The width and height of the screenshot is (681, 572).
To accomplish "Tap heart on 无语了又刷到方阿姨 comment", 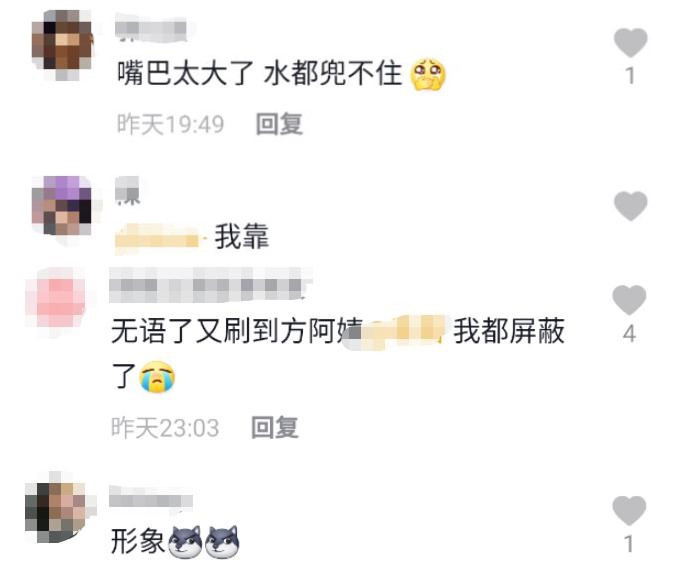I will click(x=629, y=300).
